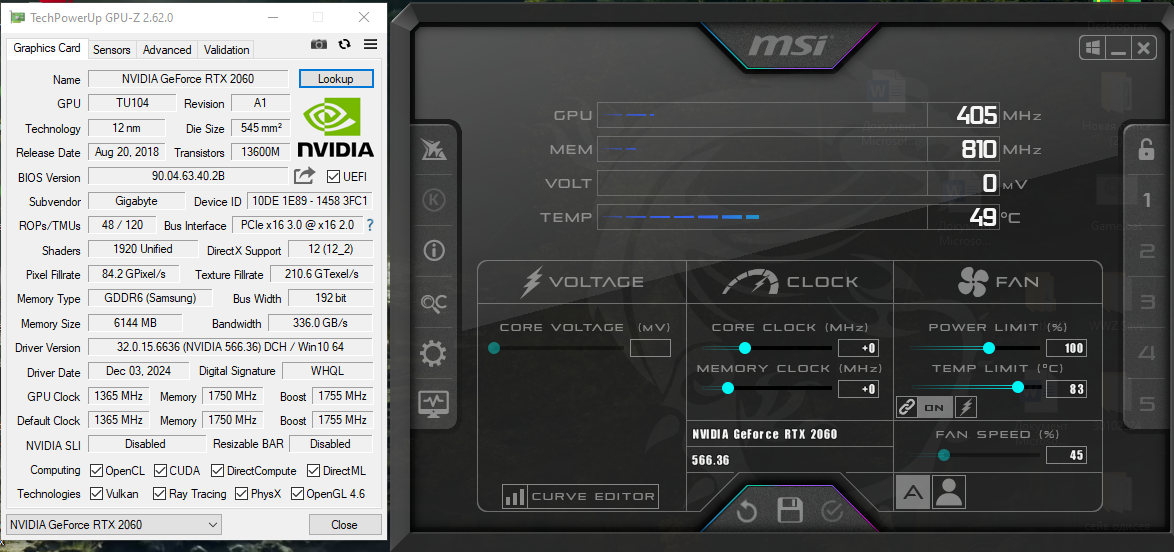This screenshot has width=1174, height=552.
Task: Click the Bus Interface question mark icon
Action: (x=369, y=225)
